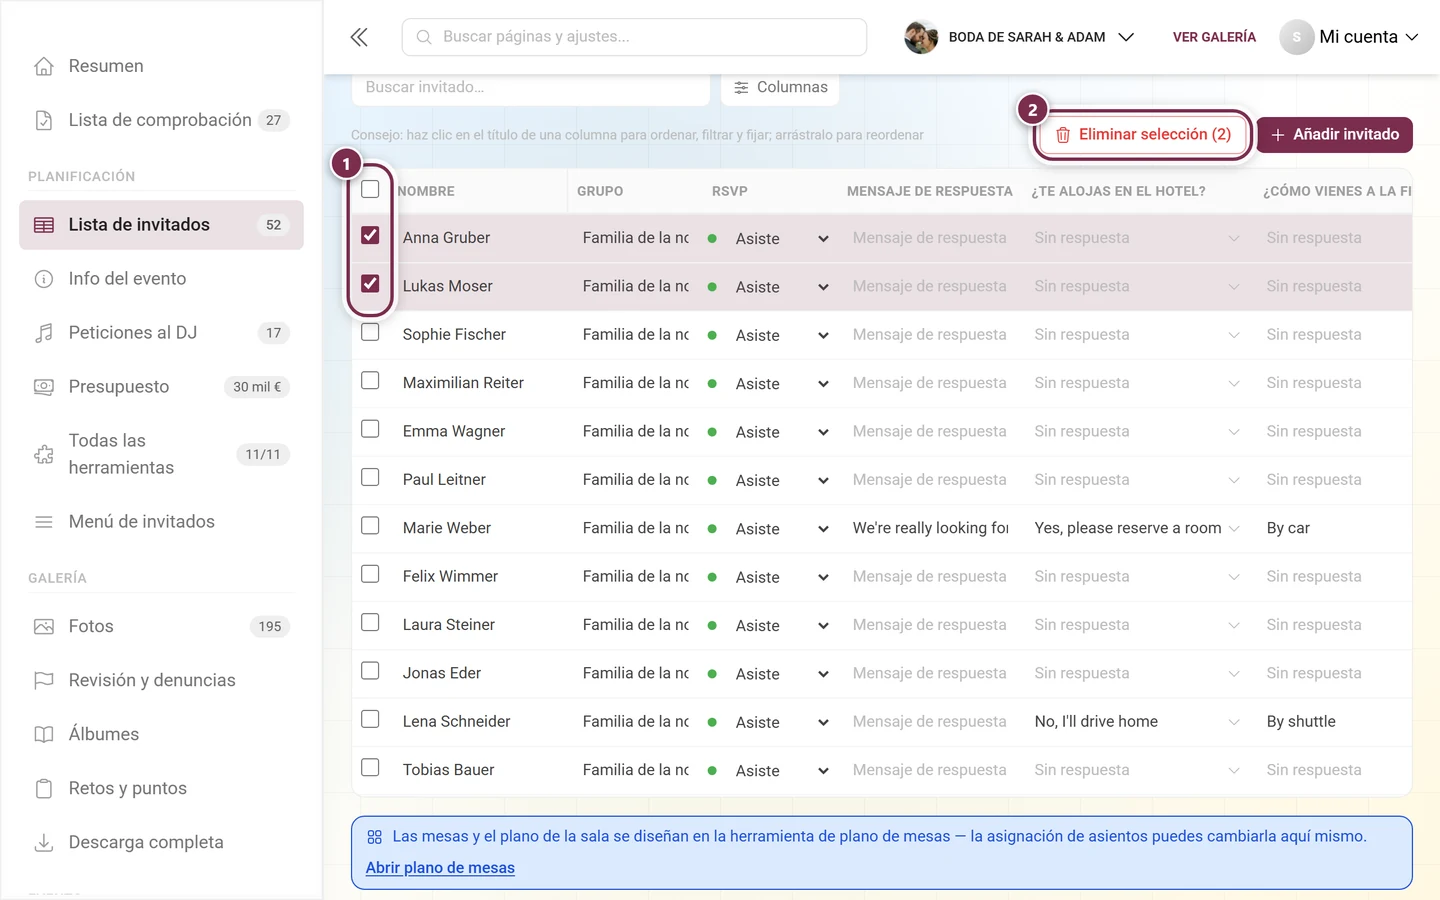
Task: Sort by the NOMBRE column header
Action: point(426,191)
